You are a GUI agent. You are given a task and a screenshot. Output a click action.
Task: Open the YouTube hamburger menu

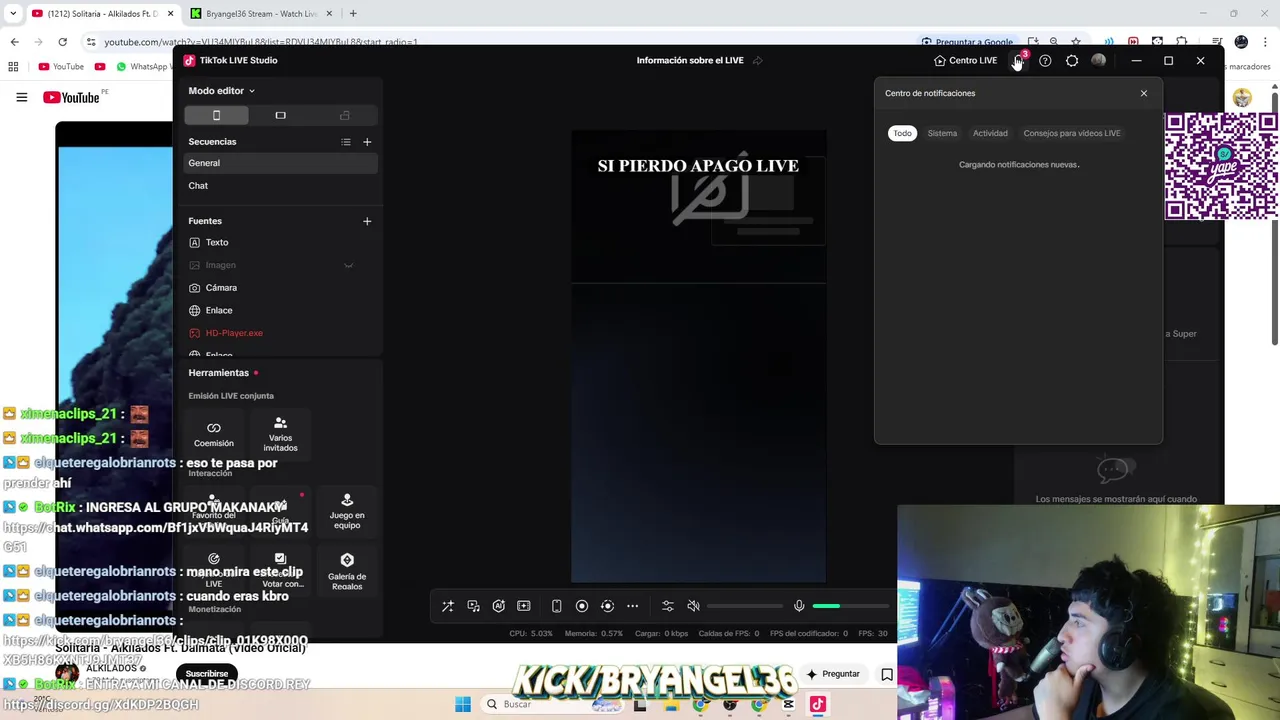(x=21, y=97)
